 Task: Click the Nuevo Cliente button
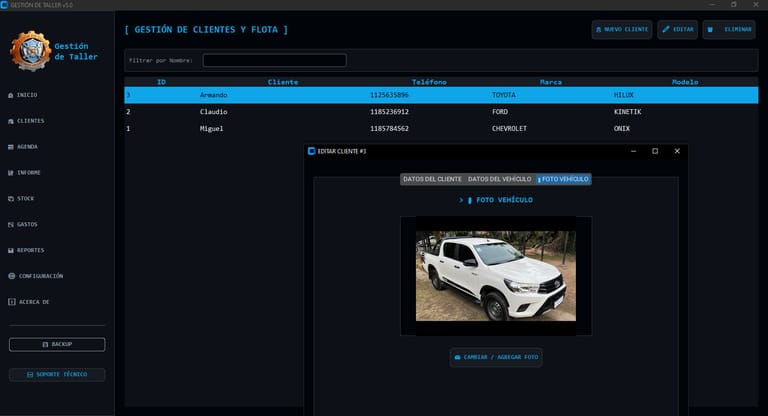pyautogui.click(x=622, y=30)
